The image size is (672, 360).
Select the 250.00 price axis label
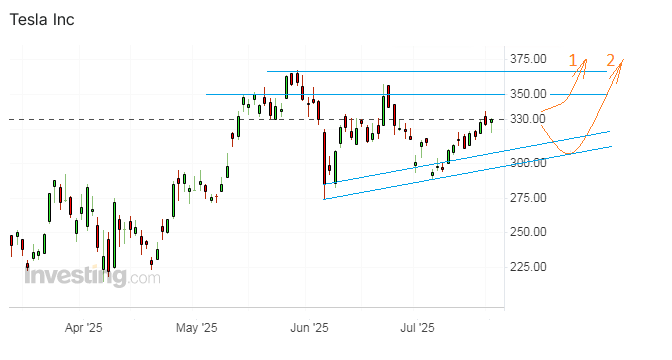point(528,232)
